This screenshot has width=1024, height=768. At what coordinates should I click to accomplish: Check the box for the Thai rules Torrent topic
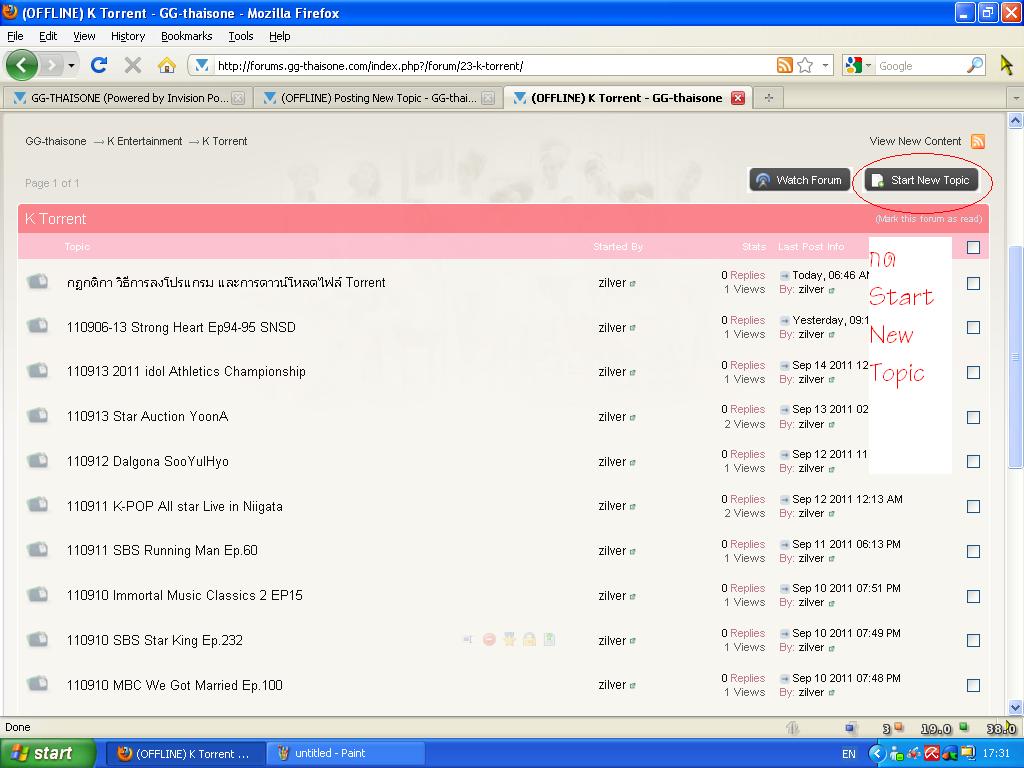click(x=973, y=283)
